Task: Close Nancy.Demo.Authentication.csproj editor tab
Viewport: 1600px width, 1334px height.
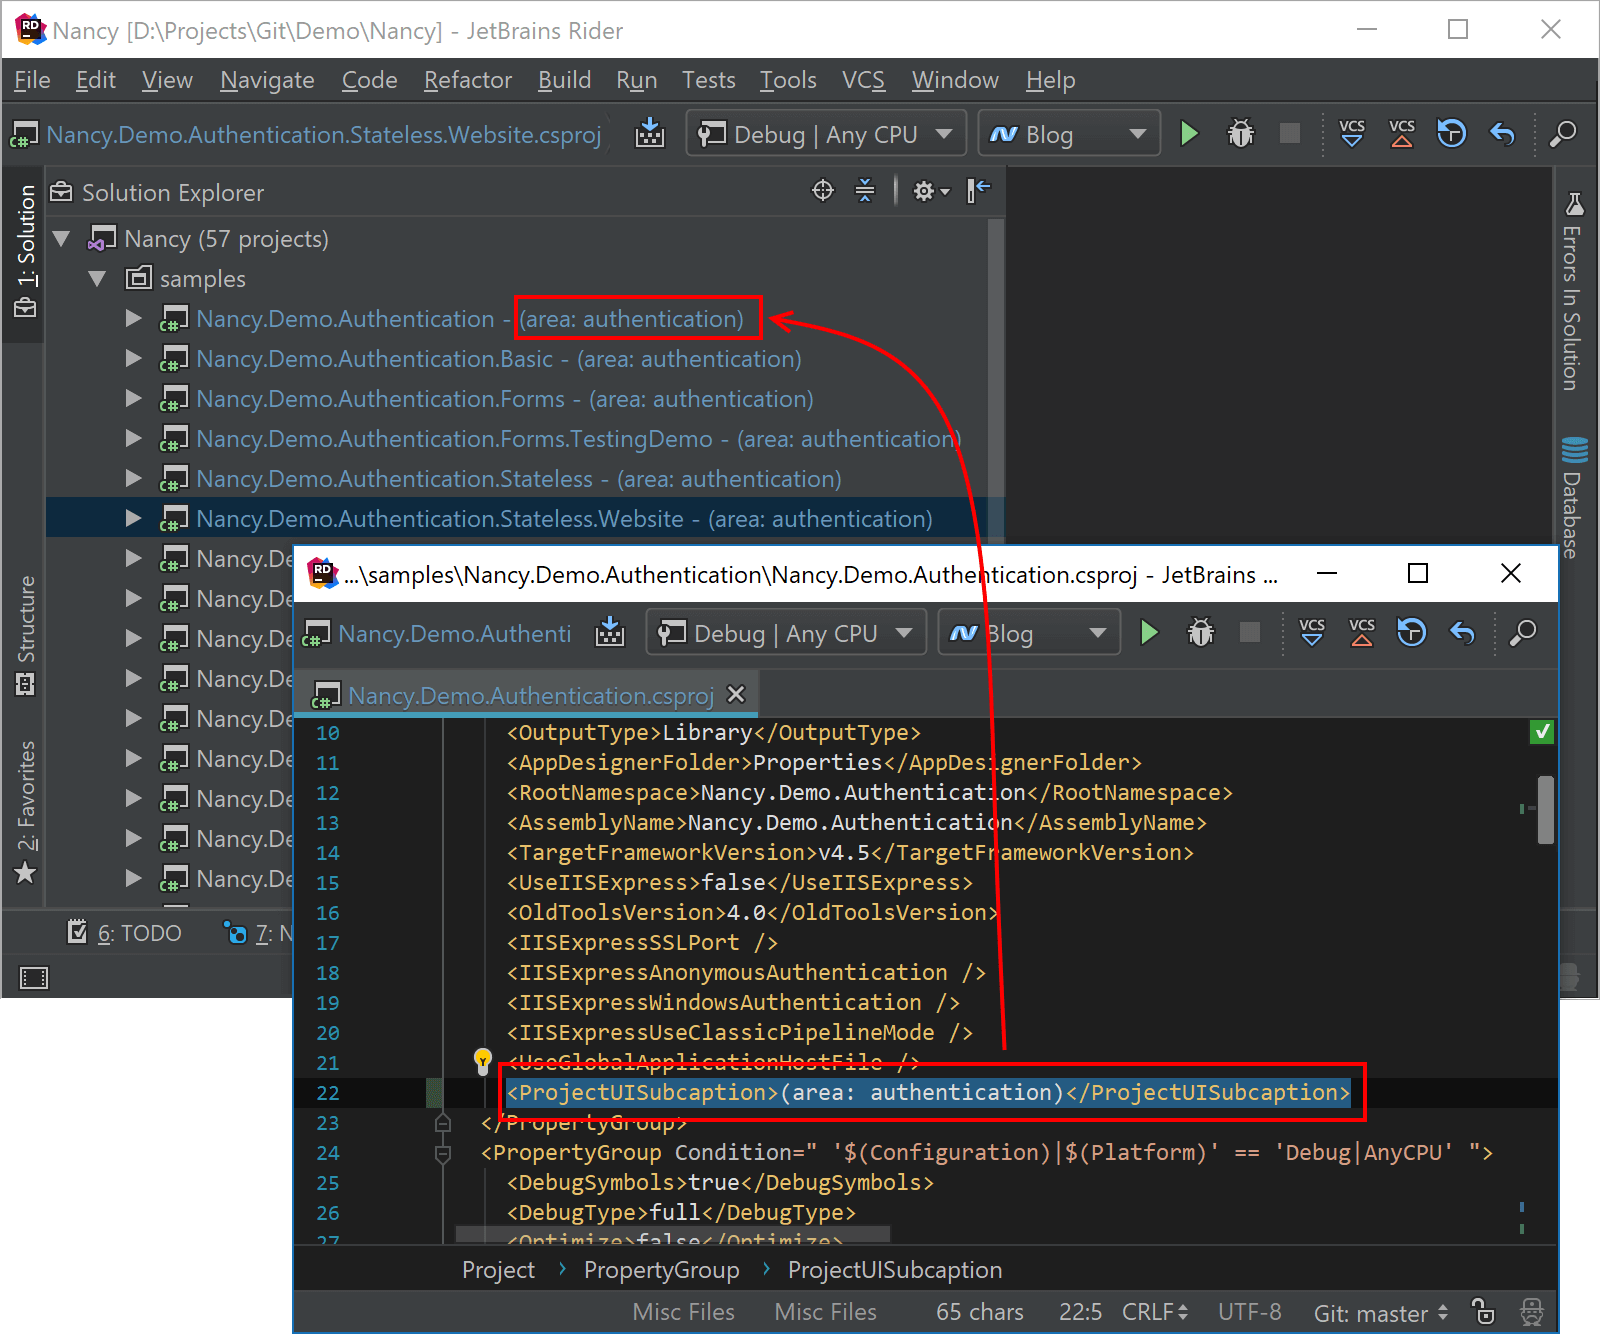Action: [x=736, y=694]
